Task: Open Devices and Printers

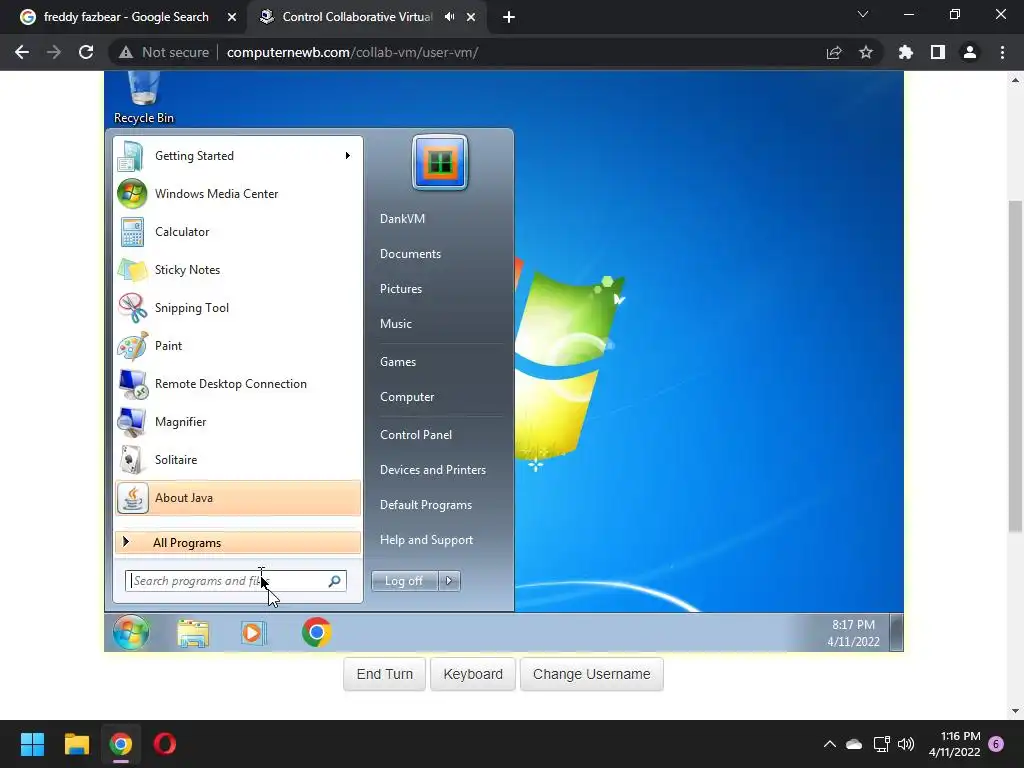Action: pyautogui.click(x=433, y=470)
